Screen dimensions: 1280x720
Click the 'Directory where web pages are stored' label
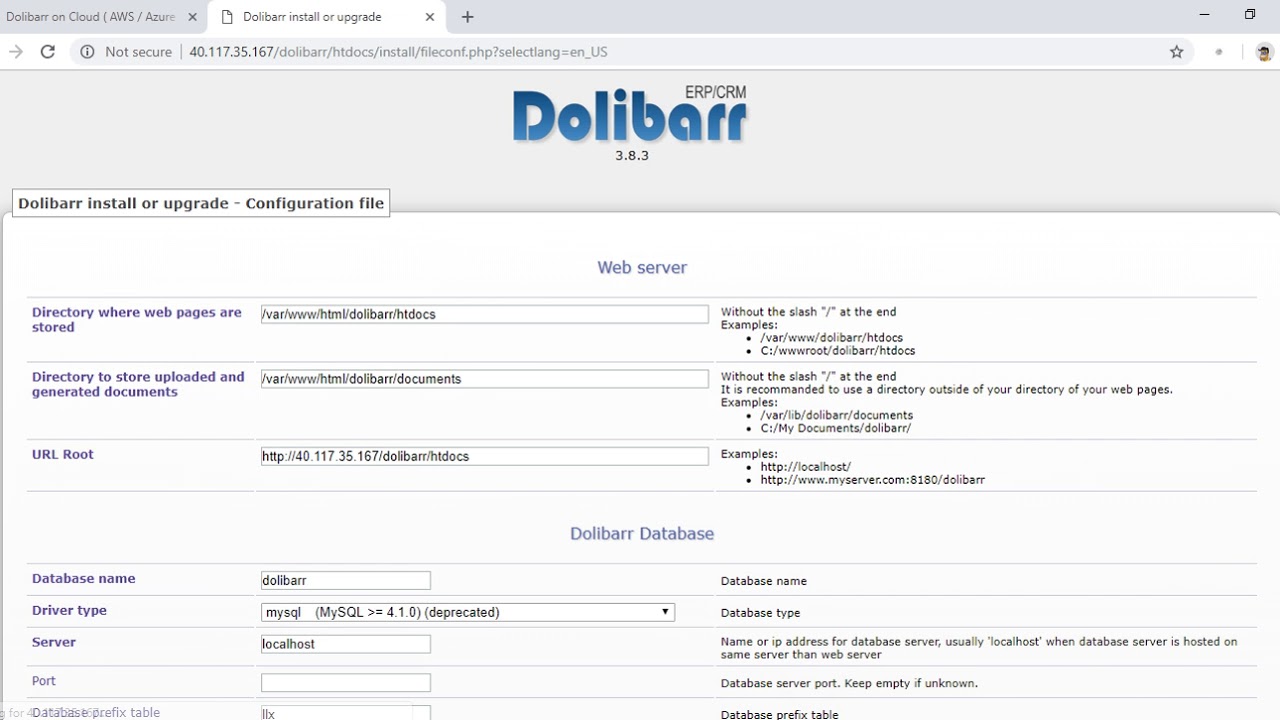pyautogui.click(x=137, y=320)
